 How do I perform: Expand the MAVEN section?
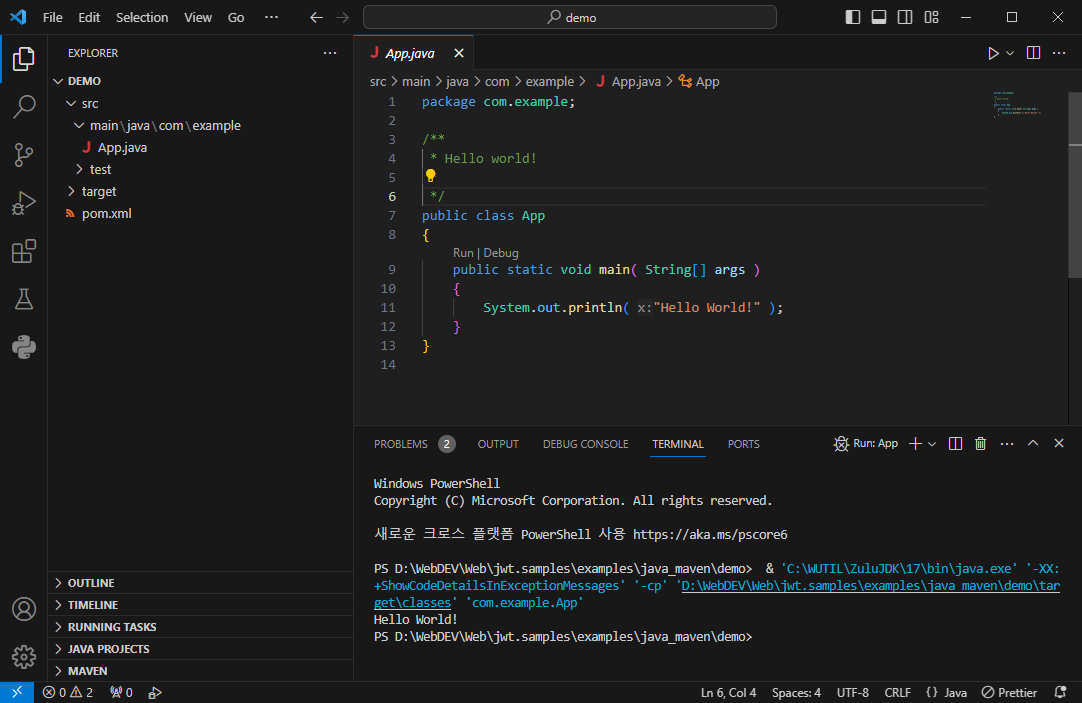(87, 671)
